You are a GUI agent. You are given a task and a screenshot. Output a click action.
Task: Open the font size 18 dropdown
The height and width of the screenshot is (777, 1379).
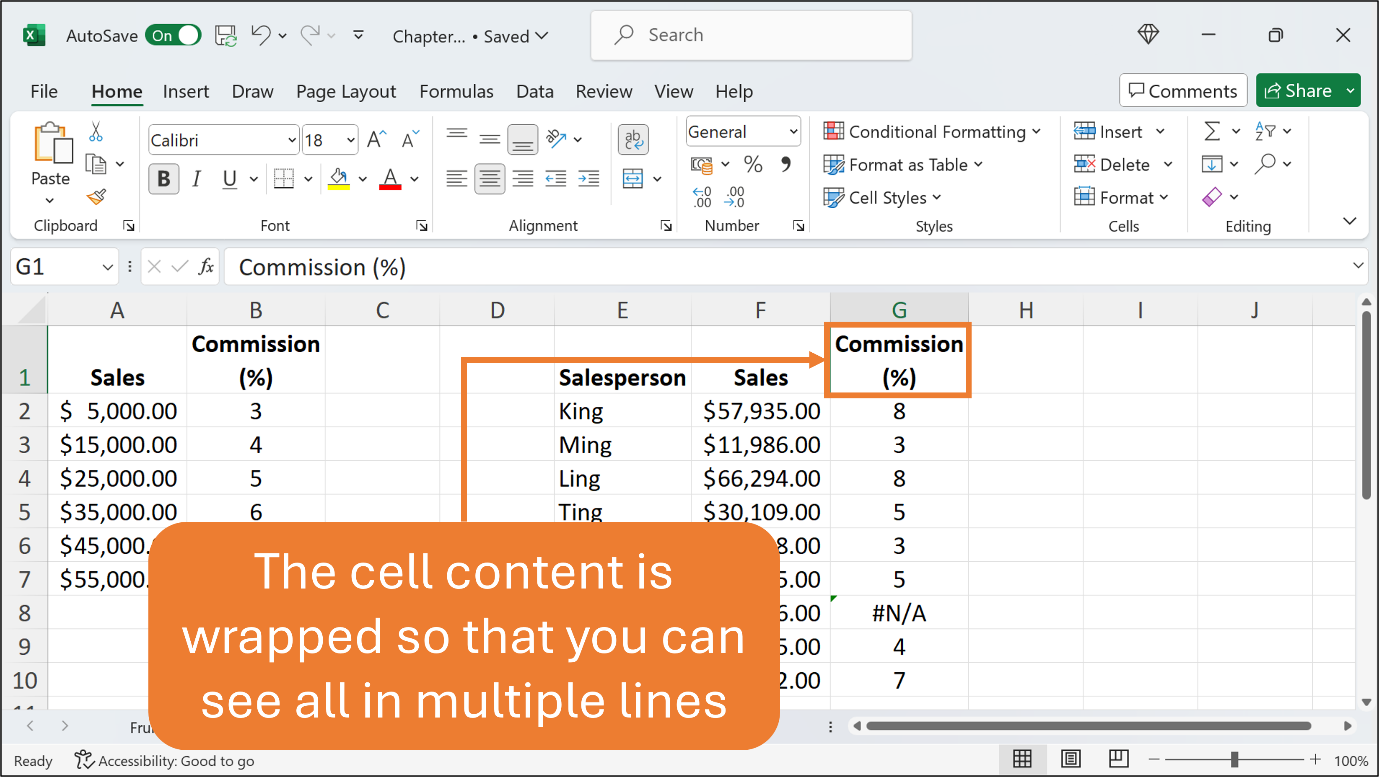click(x=351, y=140)
